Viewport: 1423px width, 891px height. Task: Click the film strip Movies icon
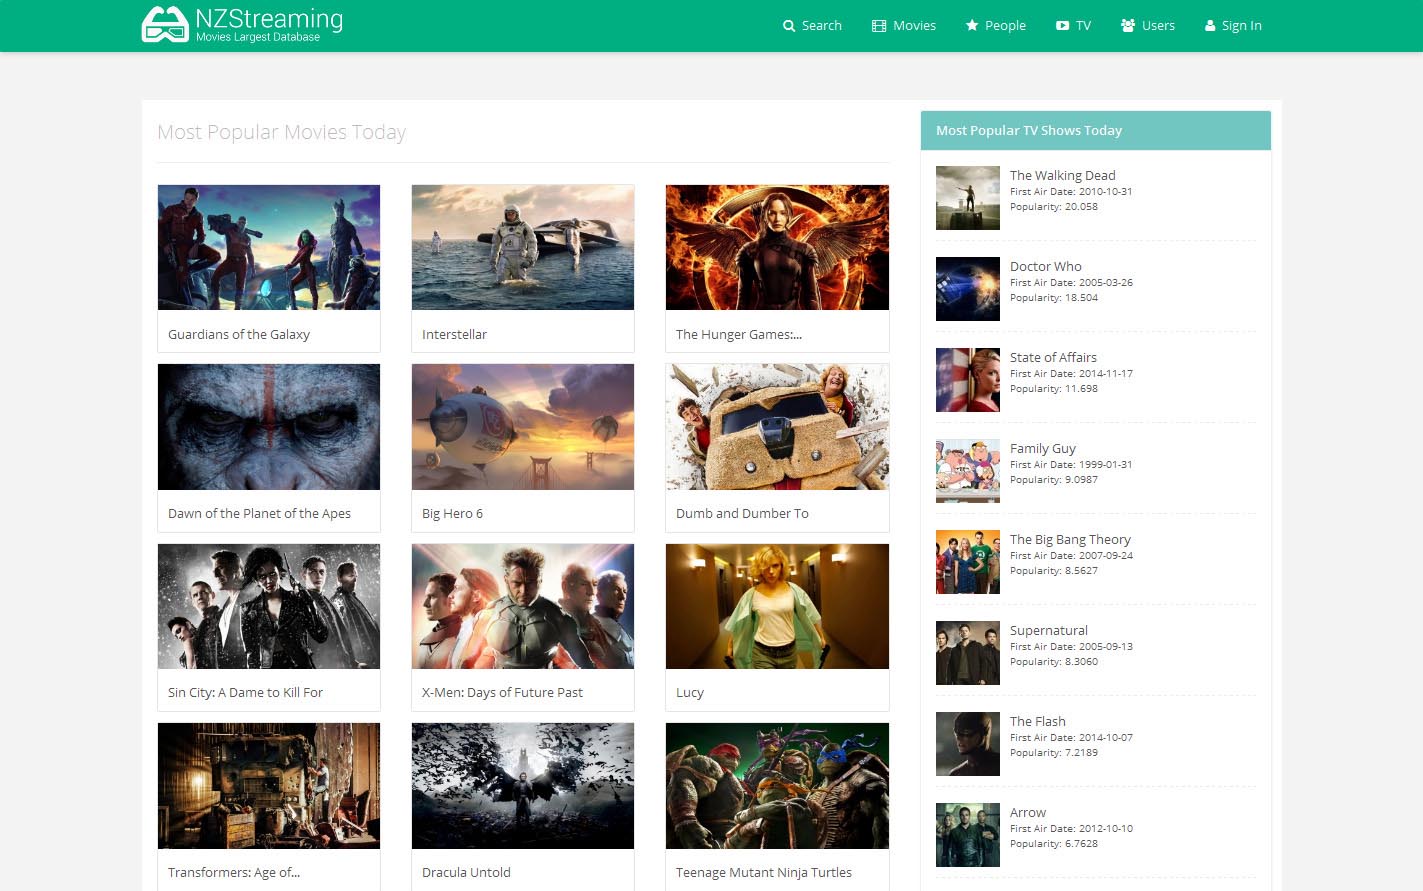879,26
